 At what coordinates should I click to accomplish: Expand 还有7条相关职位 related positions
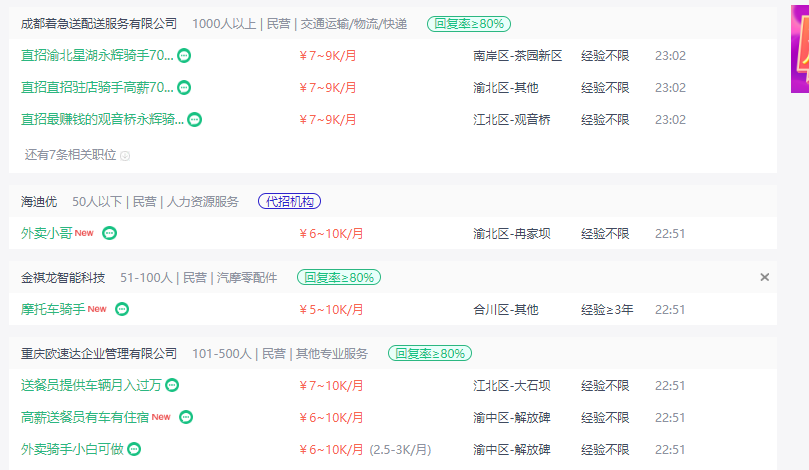tap(70, 155)
